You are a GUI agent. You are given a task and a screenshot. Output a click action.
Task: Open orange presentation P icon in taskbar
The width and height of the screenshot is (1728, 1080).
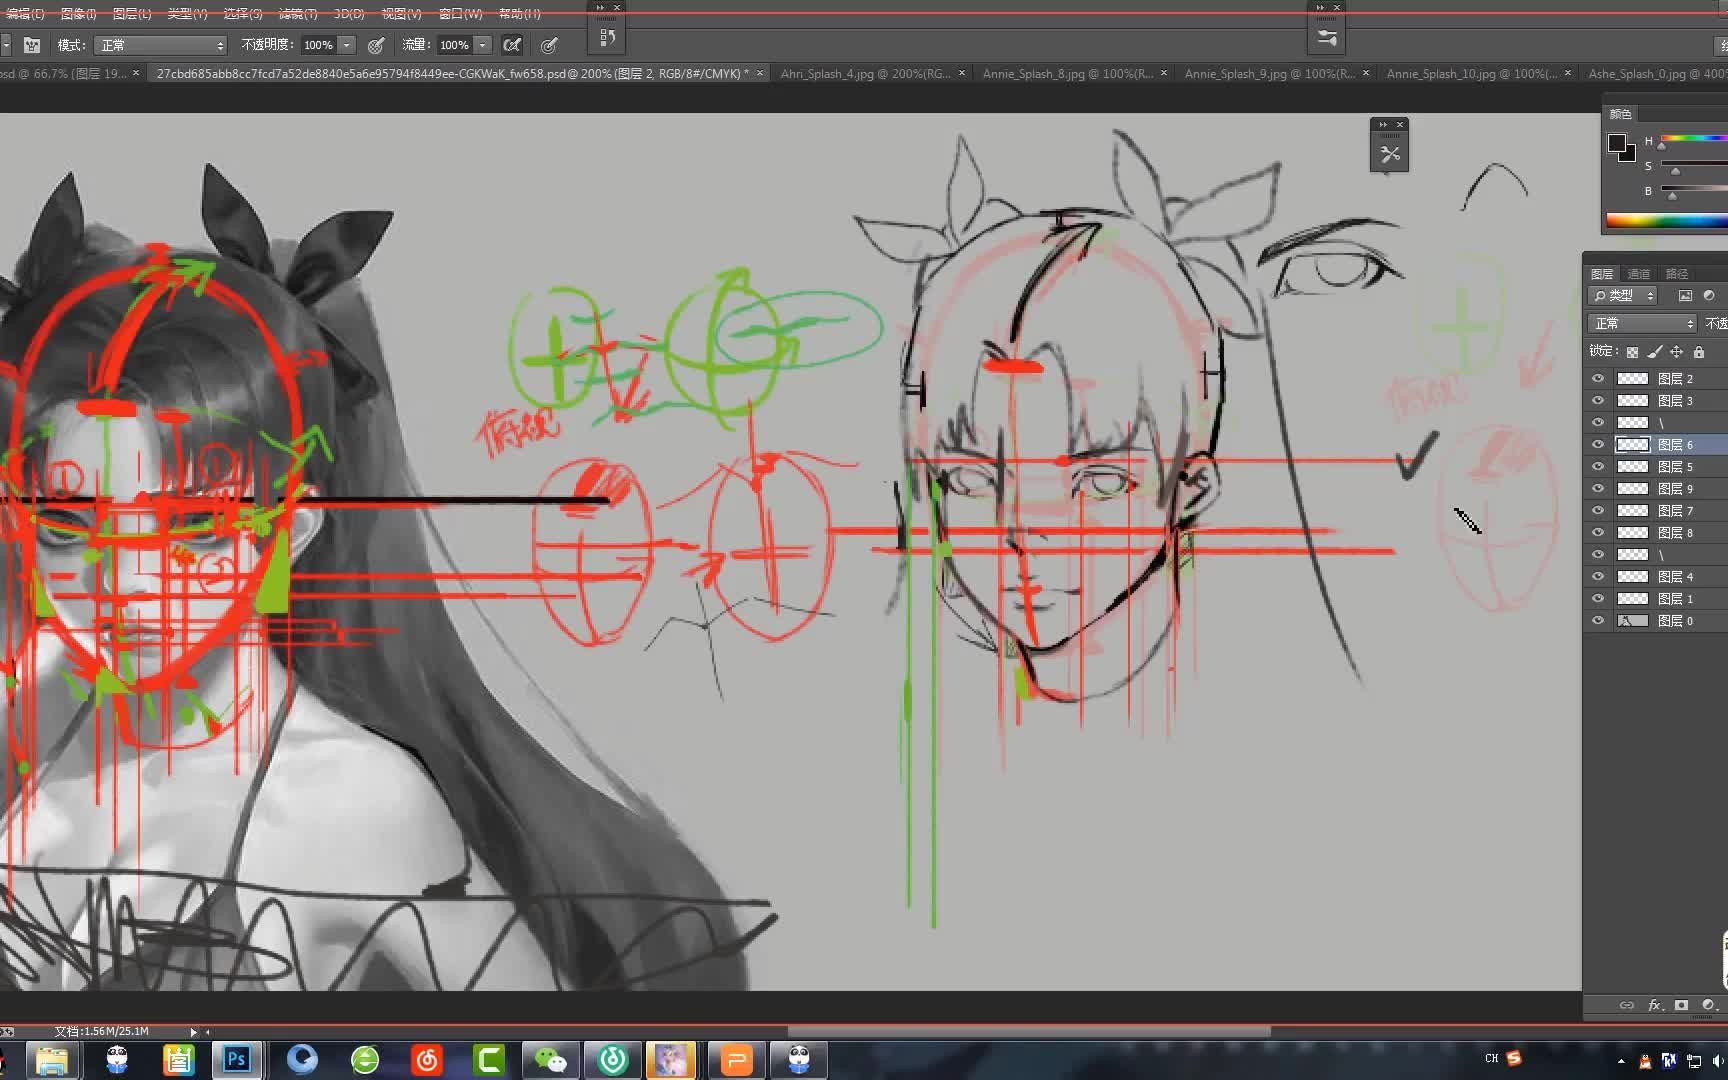[x=736, y=1059]
